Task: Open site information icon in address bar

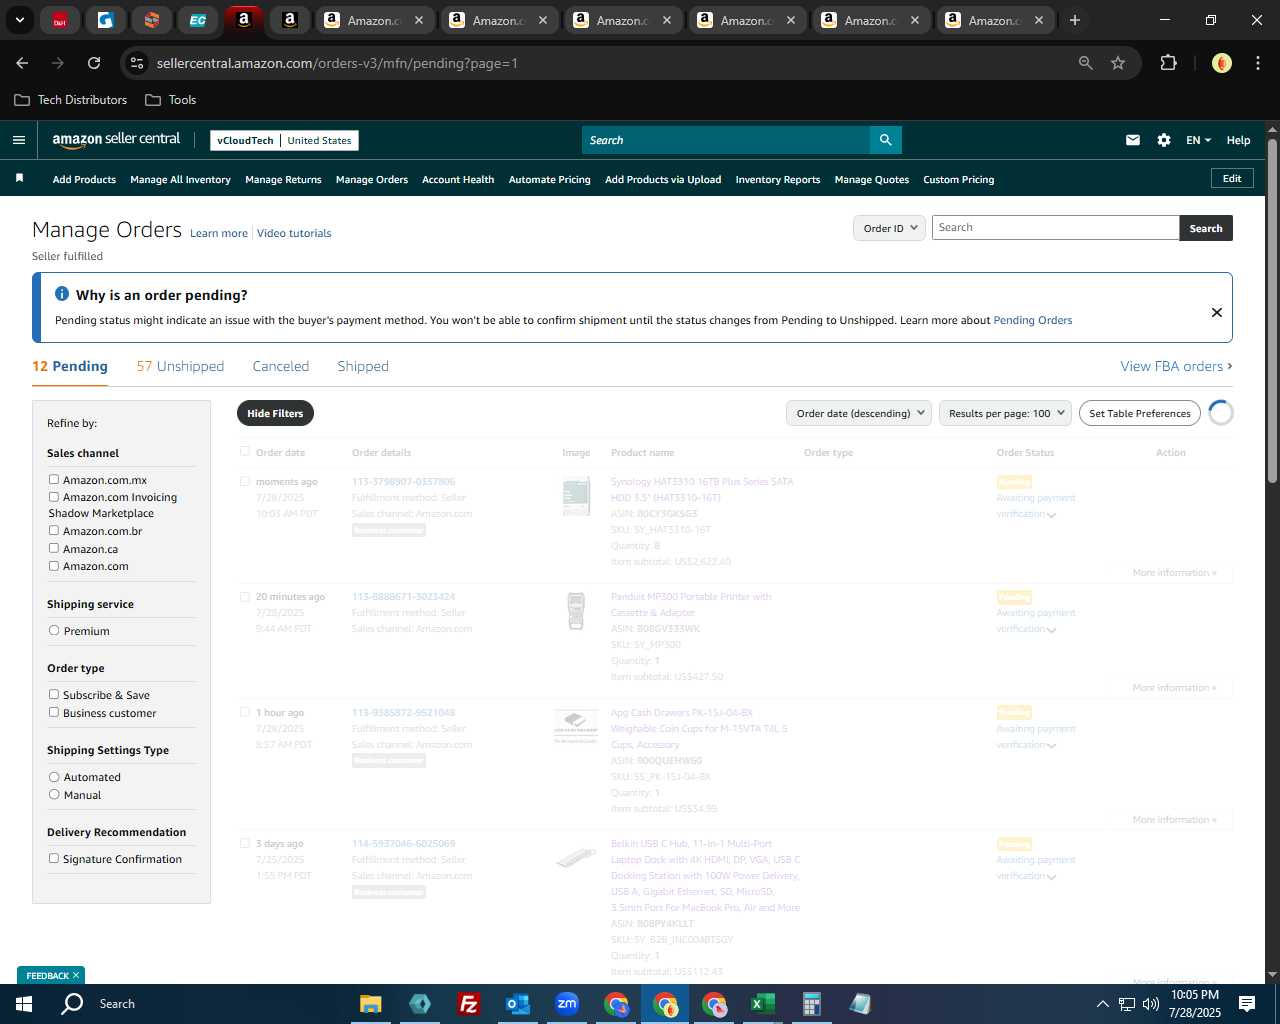Action: tap(137, 63)
